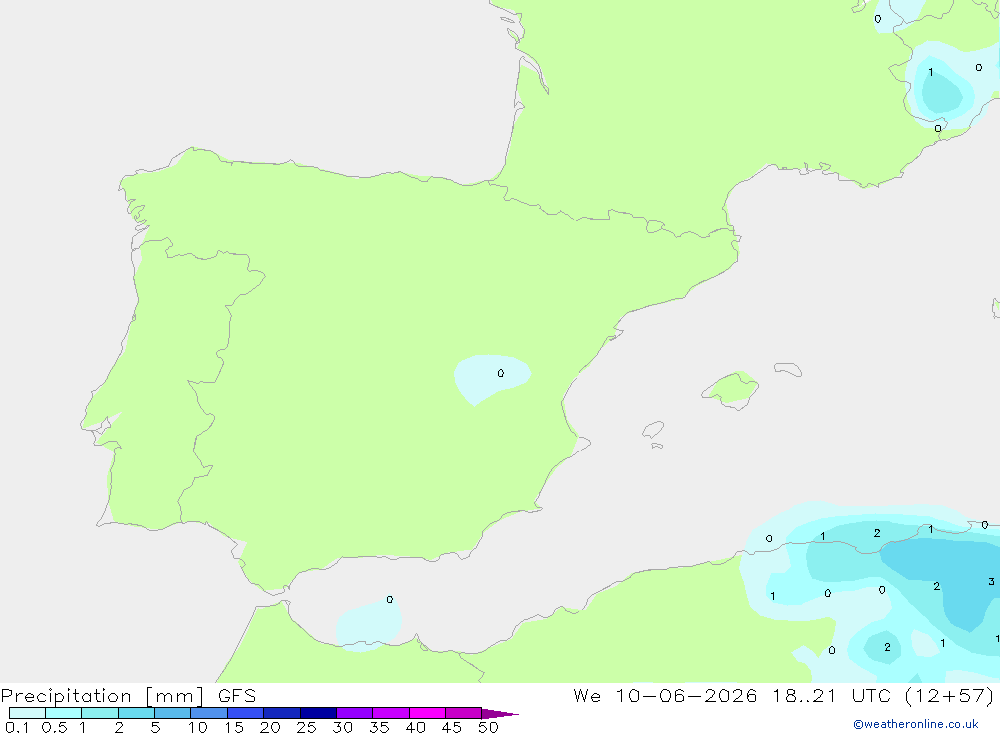Viewport: 1000px width, 733px height.
Task: Click the weatheronline.co.uk copyright link
Action: [x=915, y=724]
